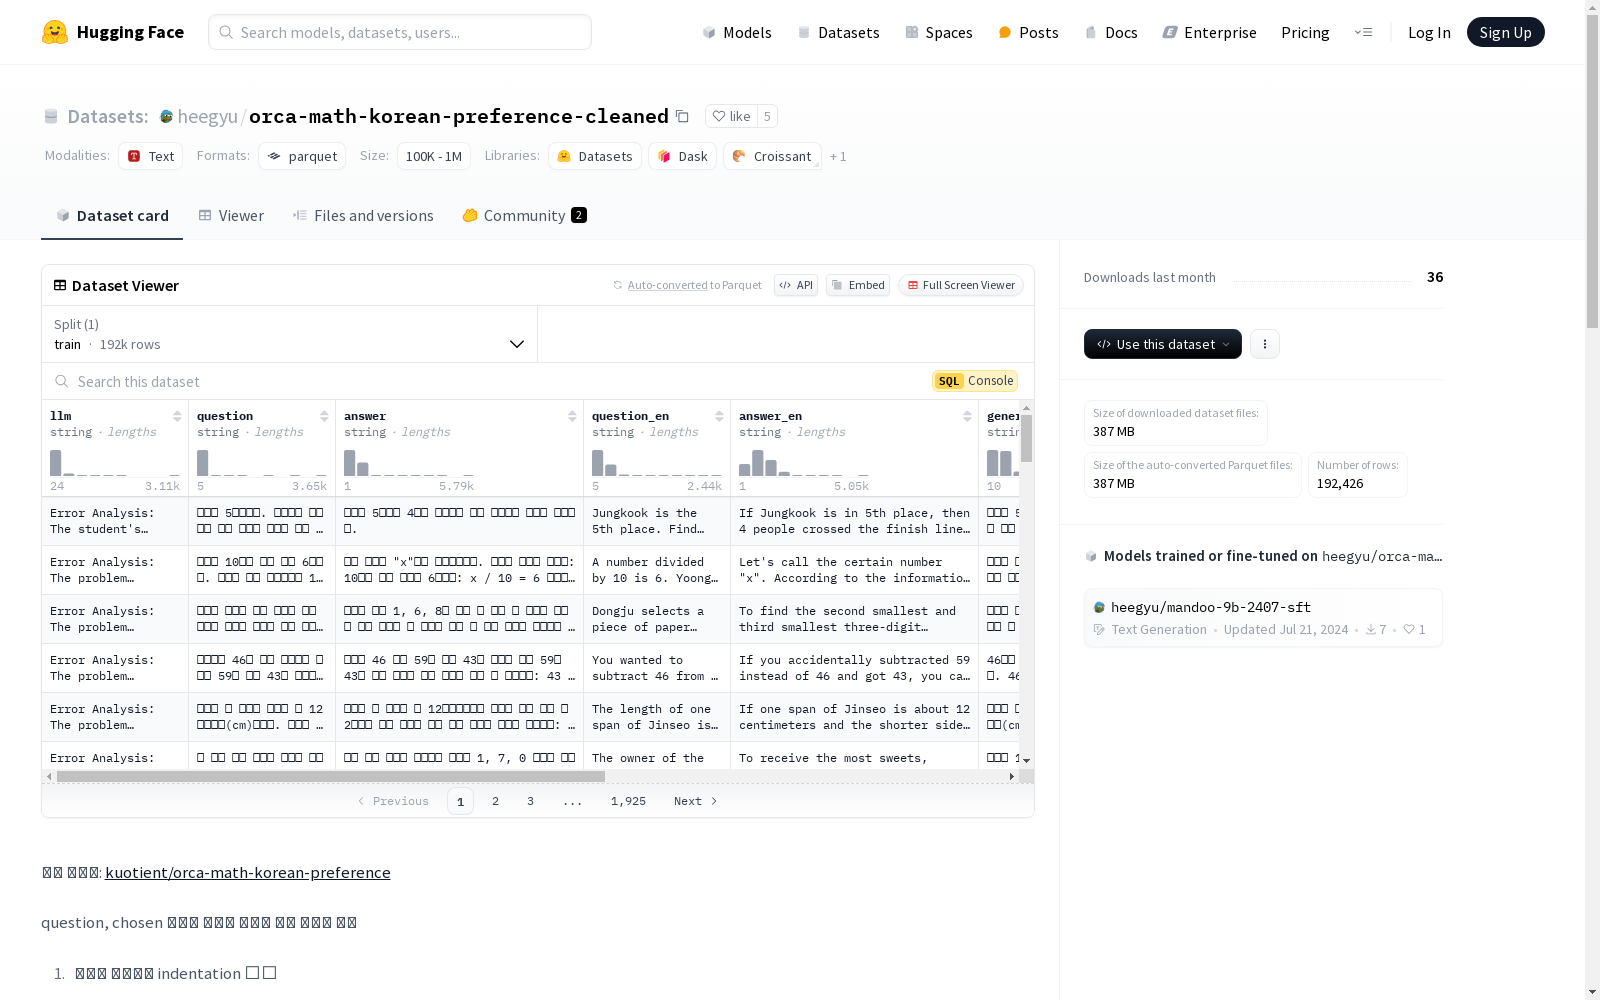Show the +1 additional libraries
Image resolution: width=1600 pixels, height=1000 pixels.
(x=838, y=156)
